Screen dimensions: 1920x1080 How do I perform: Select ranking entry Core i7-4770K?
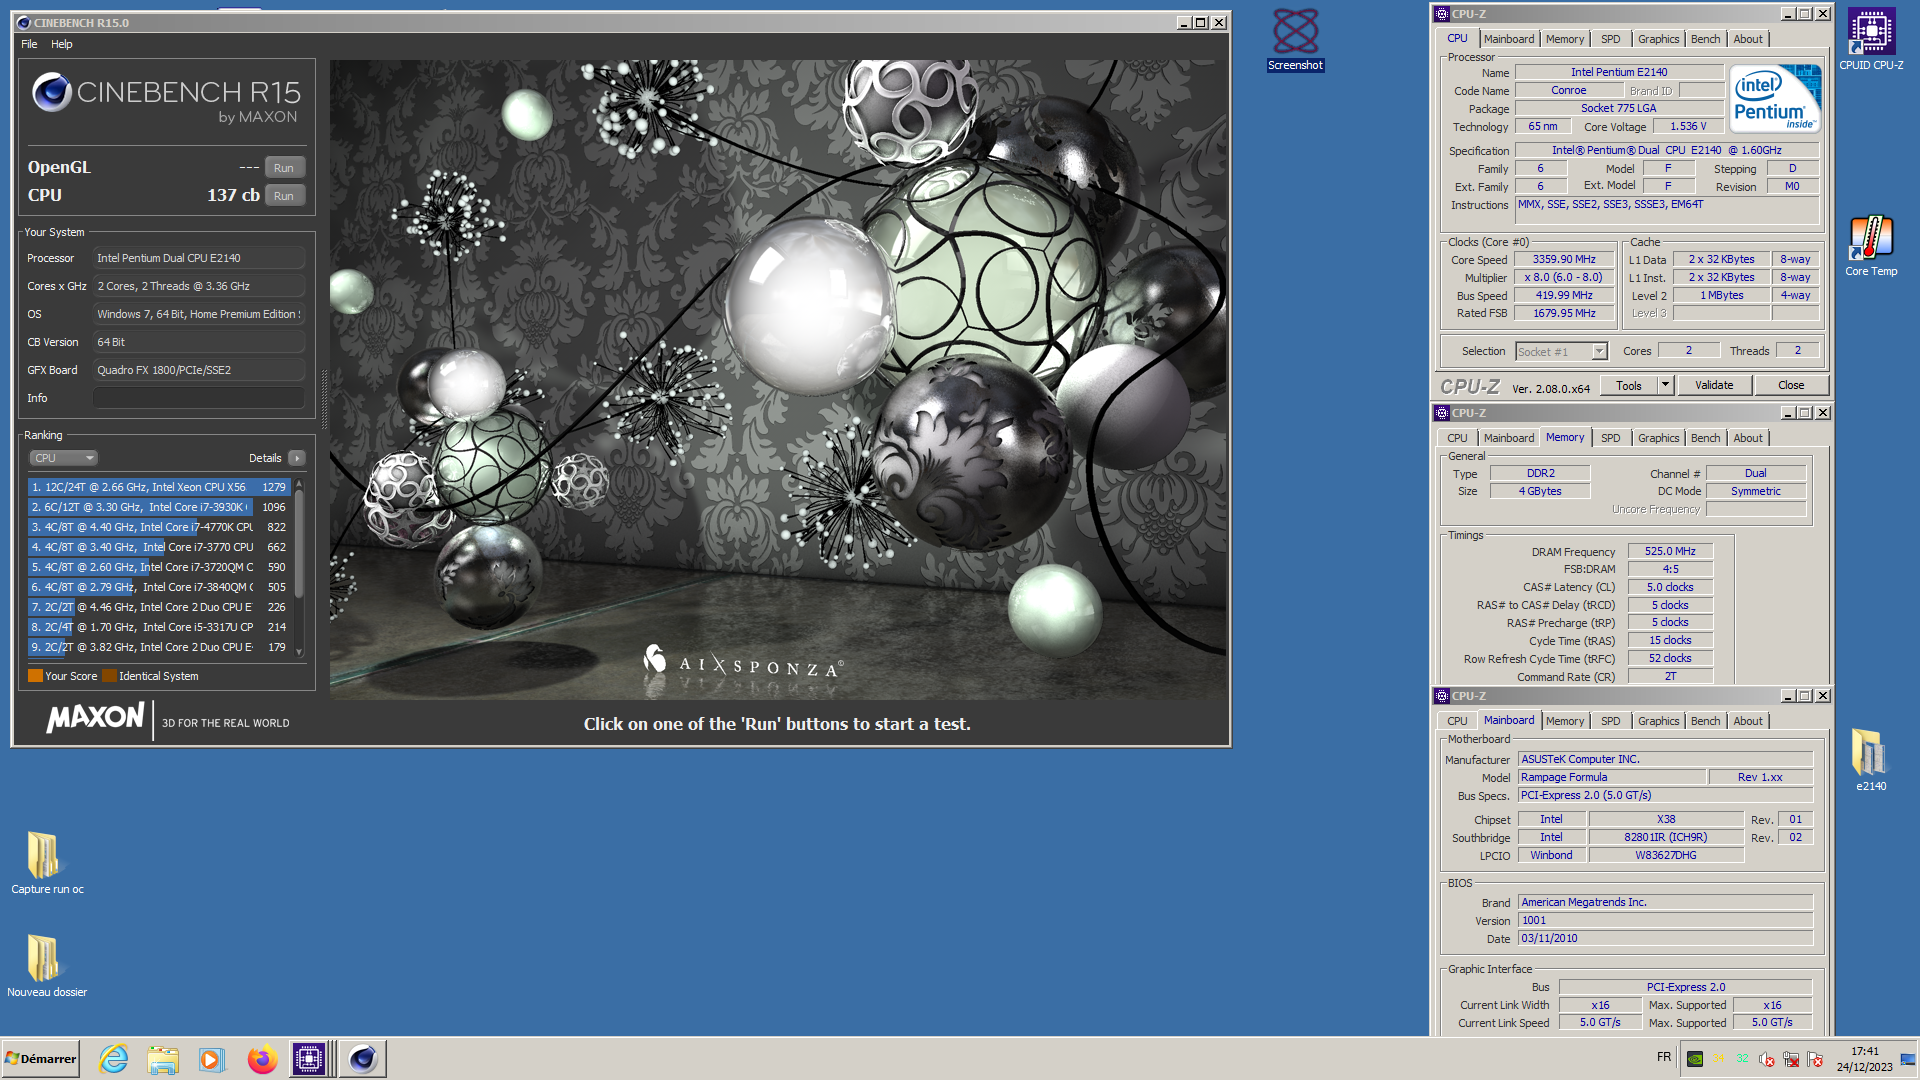tap(158, 527)
